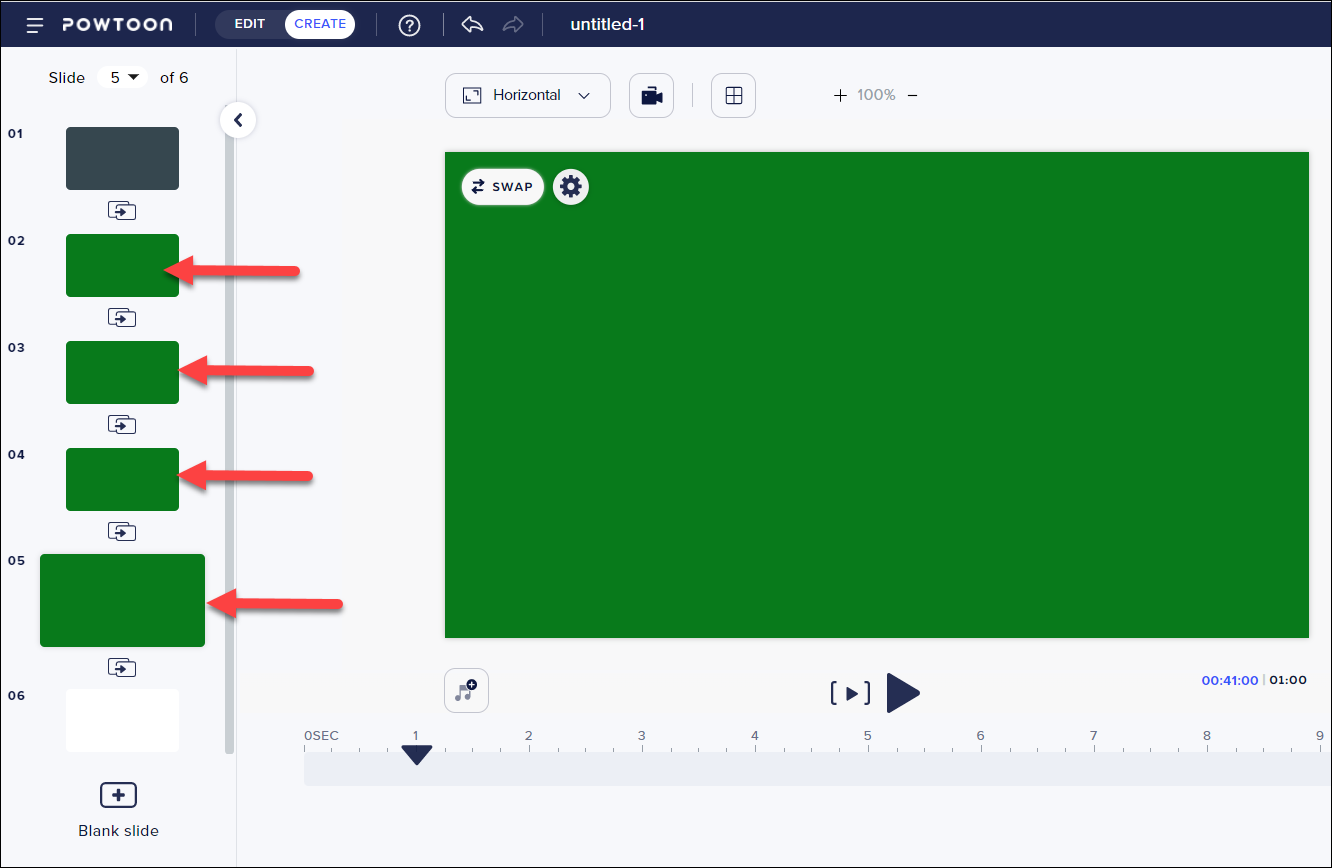This screenshot has height=868, width=1332.
Task: Open the Horizontal aspect ratio dropdown
Action: tap(527, 96)
